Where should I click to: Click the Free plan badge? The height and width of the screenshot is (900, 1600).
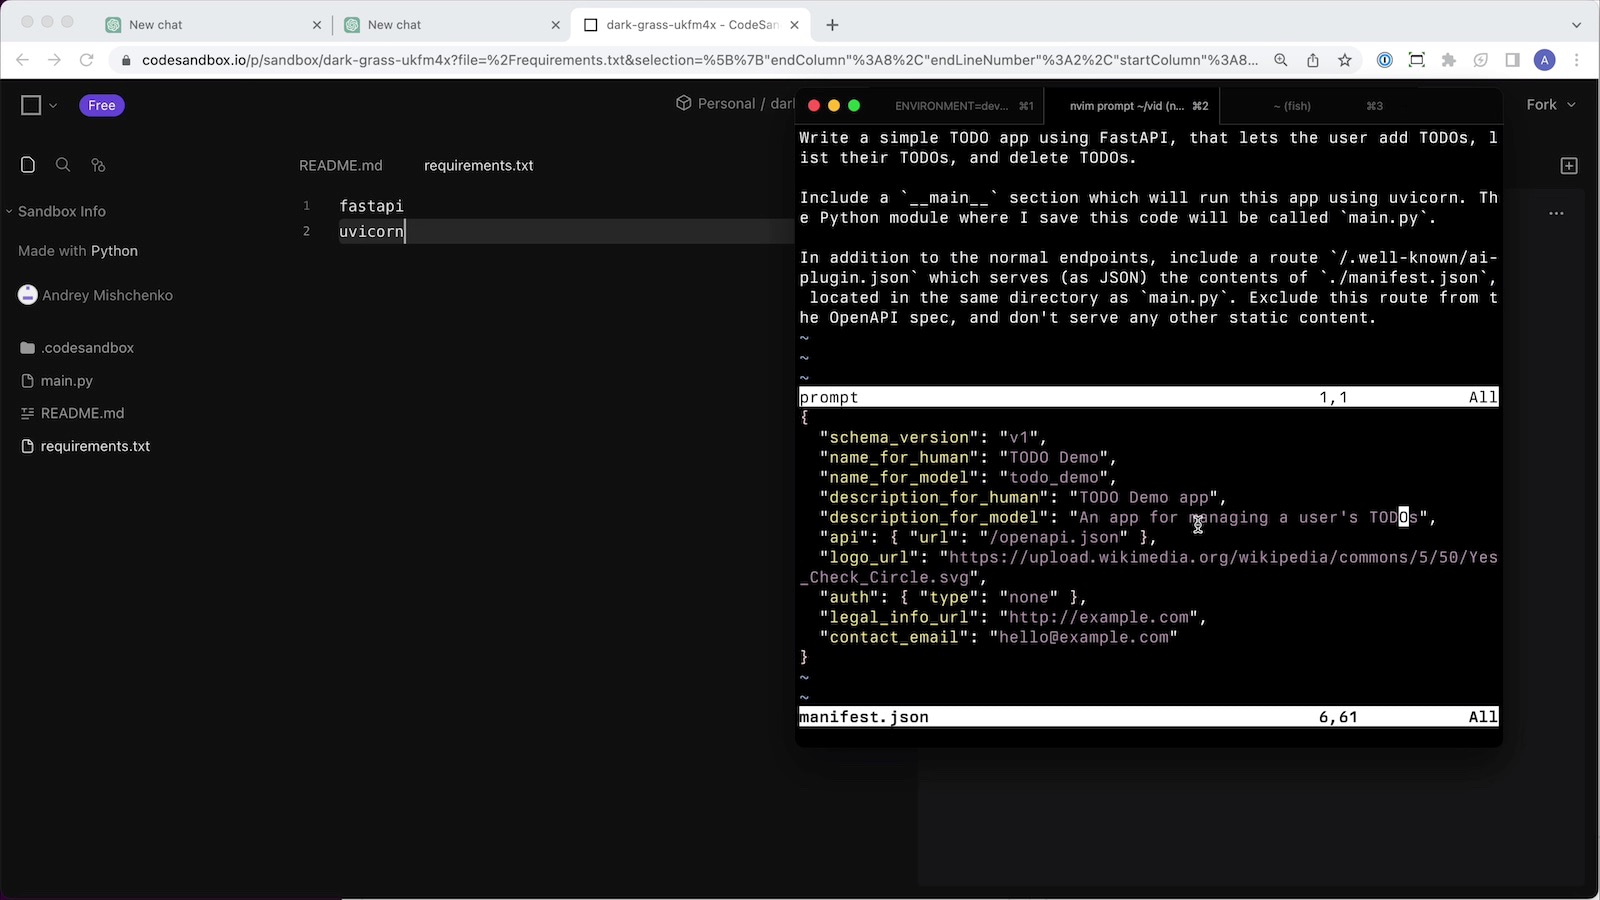click(101, 105)
